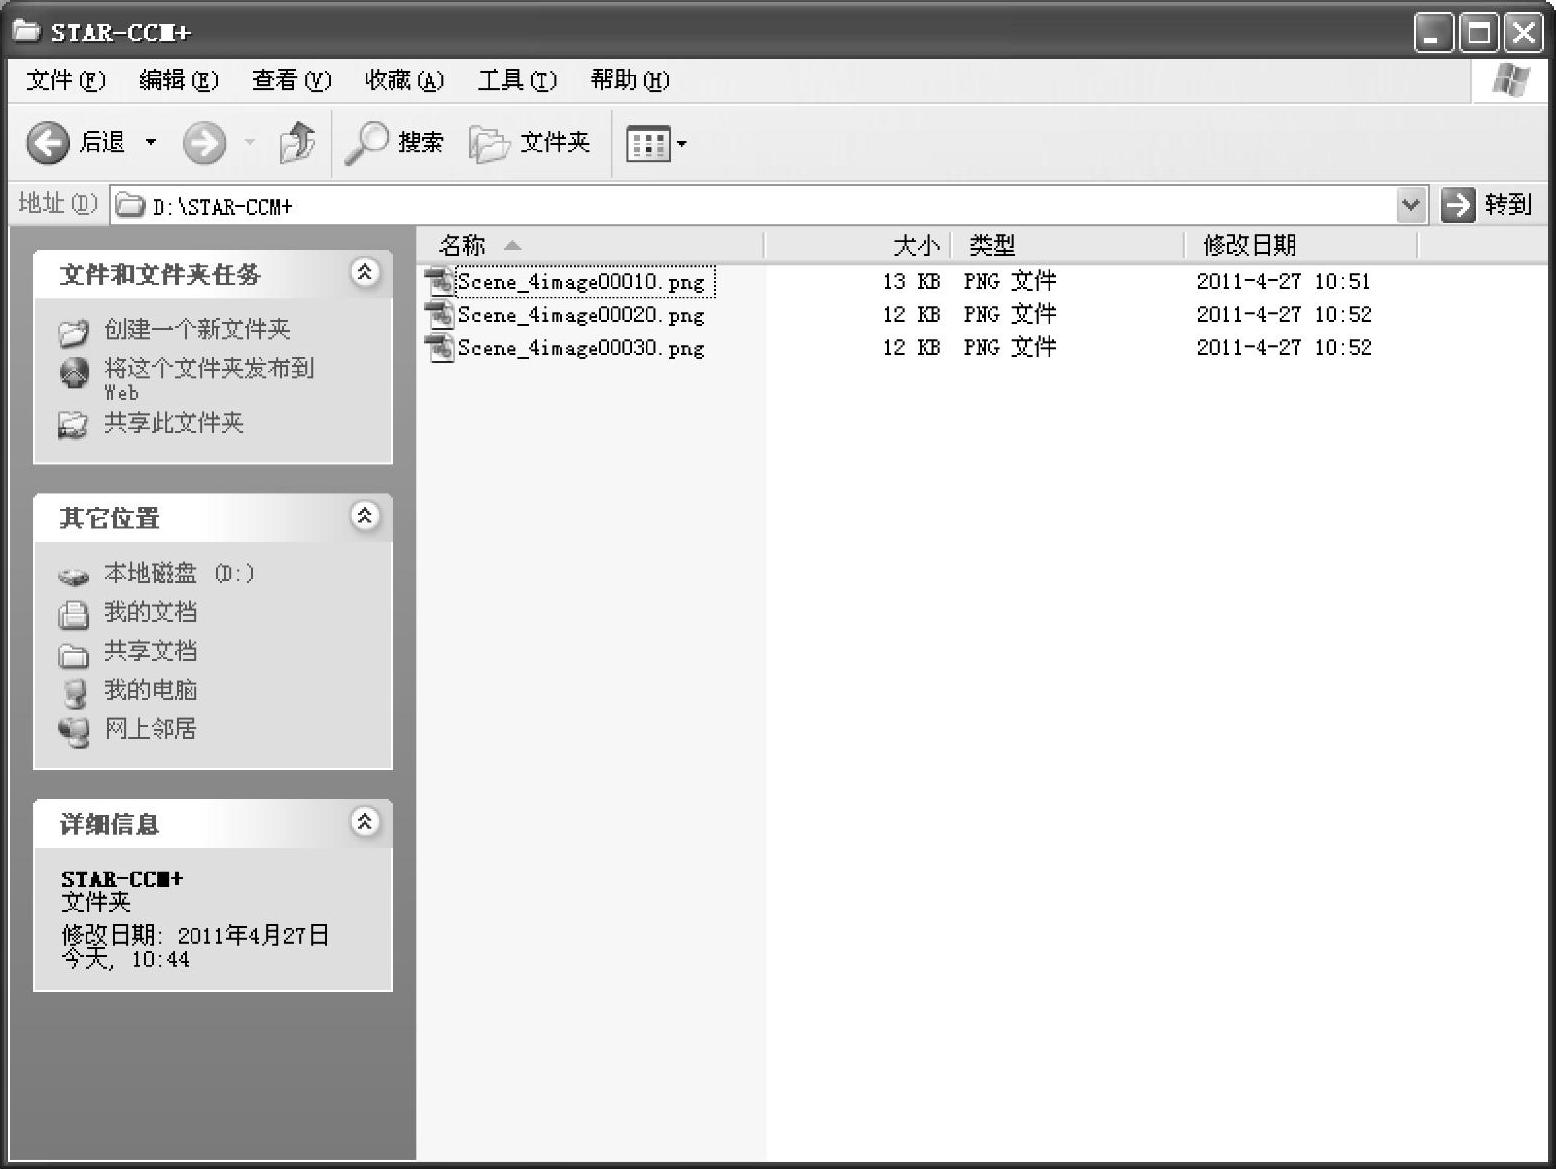Click the shared documents folder icon
The width and height of the screenshot is (1556, 1169).
point(73,655)
